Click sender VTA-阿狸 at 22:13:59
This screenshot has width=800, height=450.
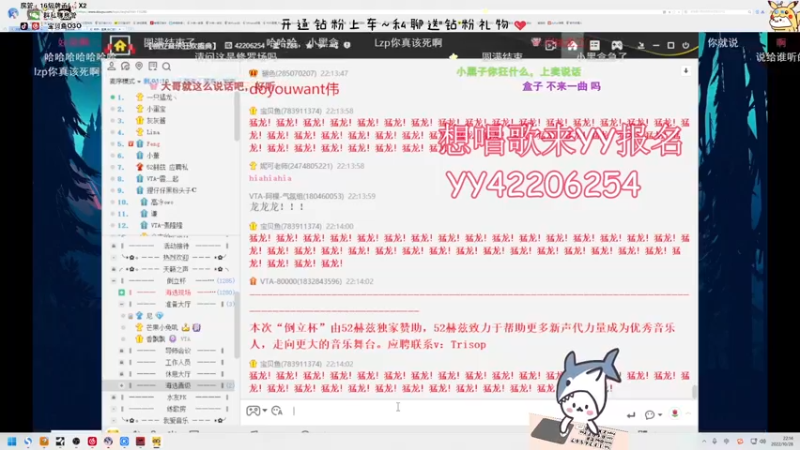(296, 196)
